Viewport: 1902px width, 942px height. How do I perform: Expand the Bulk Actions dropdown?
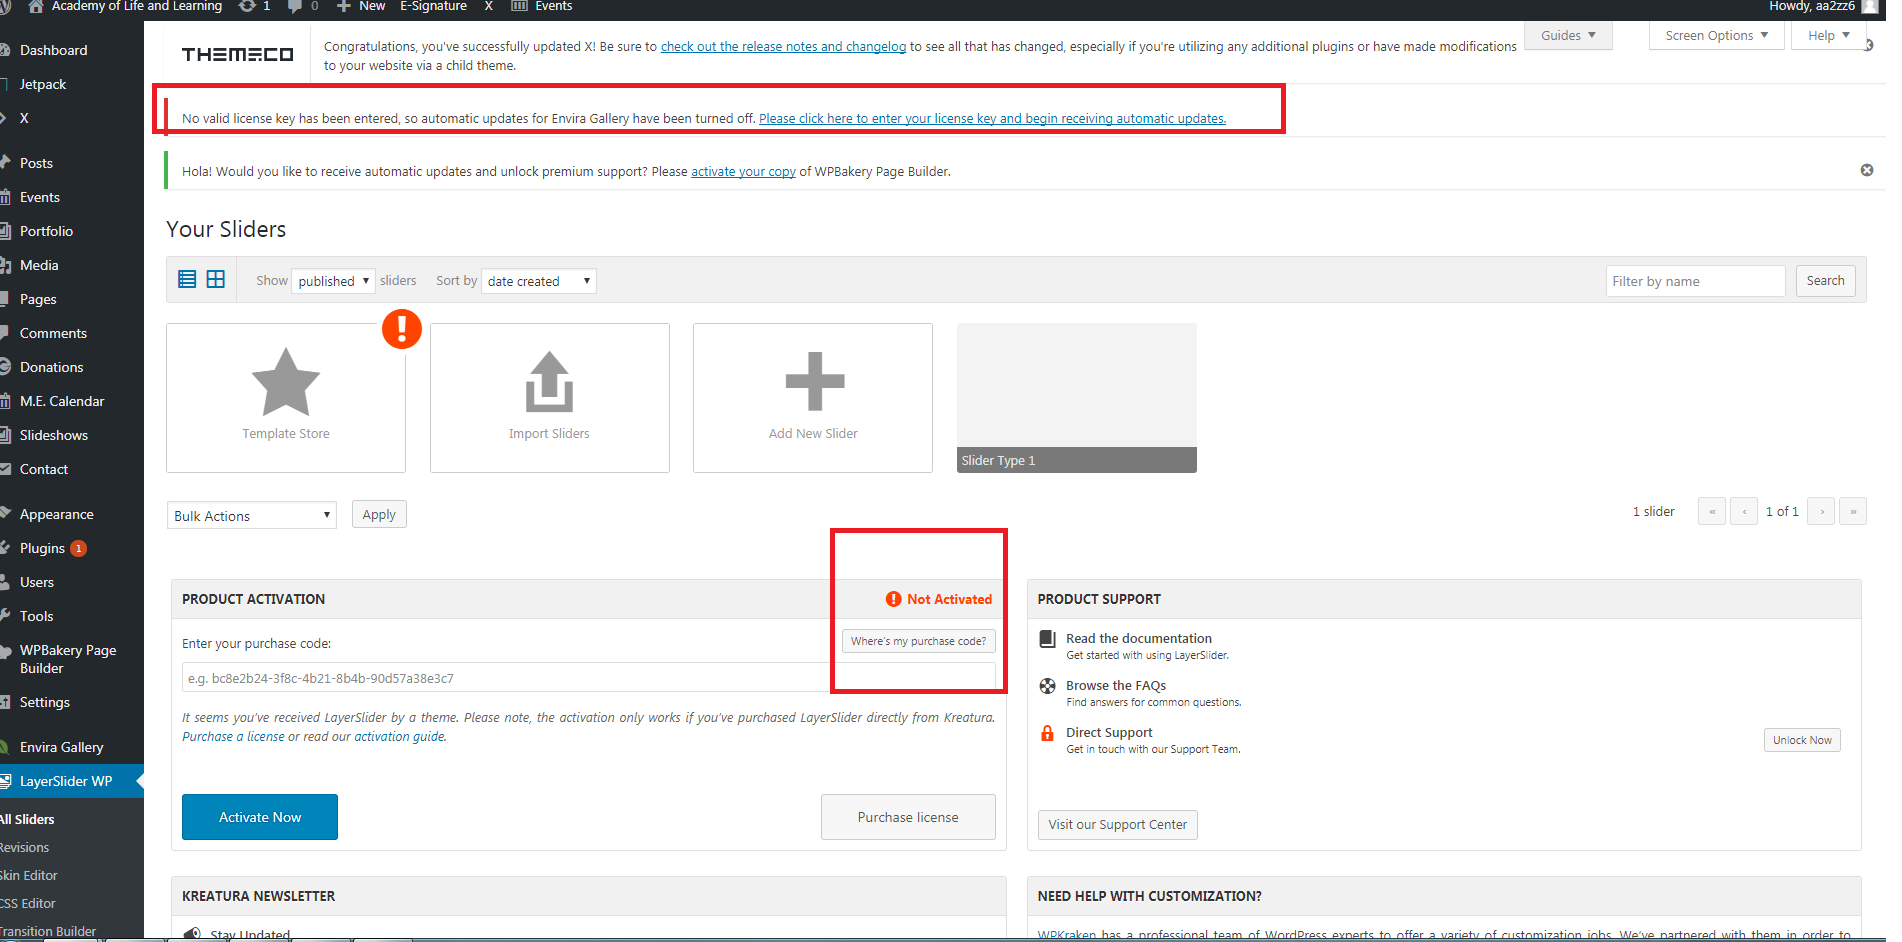(251, 516)
